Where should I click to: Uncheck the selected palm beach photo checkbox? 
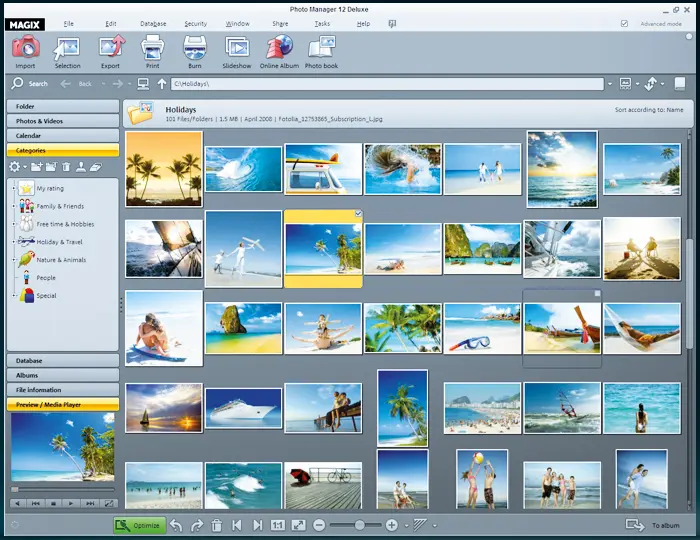tap(358, 214)
